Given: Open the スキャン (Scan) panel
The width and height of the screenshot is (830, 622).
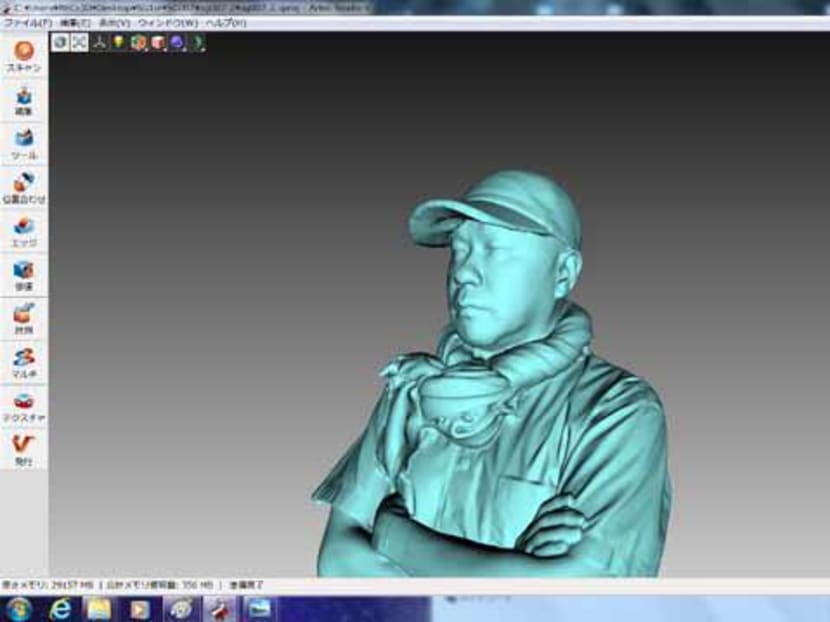Looking at the screenshot, I should click(x=23, y=56).
